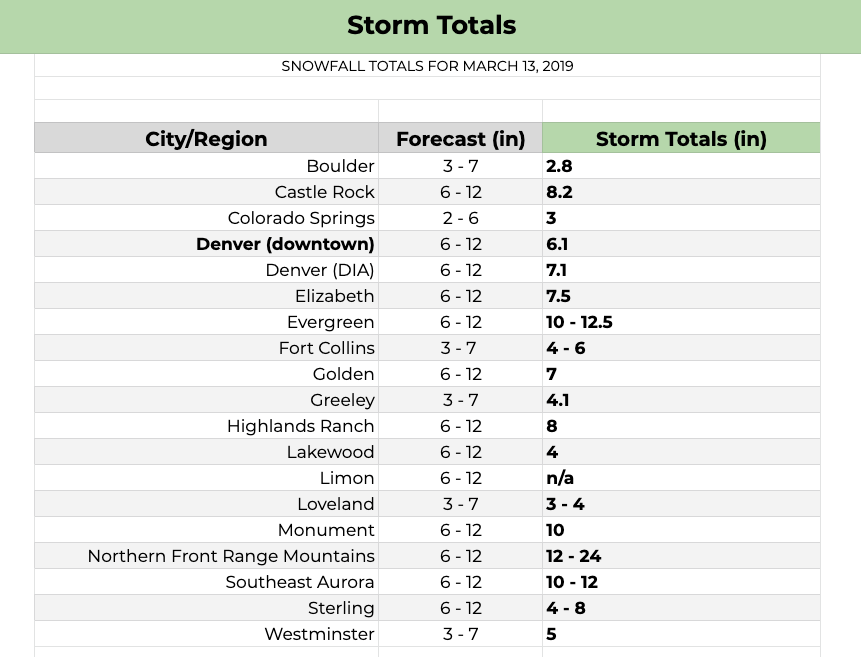Viewport: 861px width, 657px height.
Task: Select the Westminster storm total 5
Action: point(681,634)
